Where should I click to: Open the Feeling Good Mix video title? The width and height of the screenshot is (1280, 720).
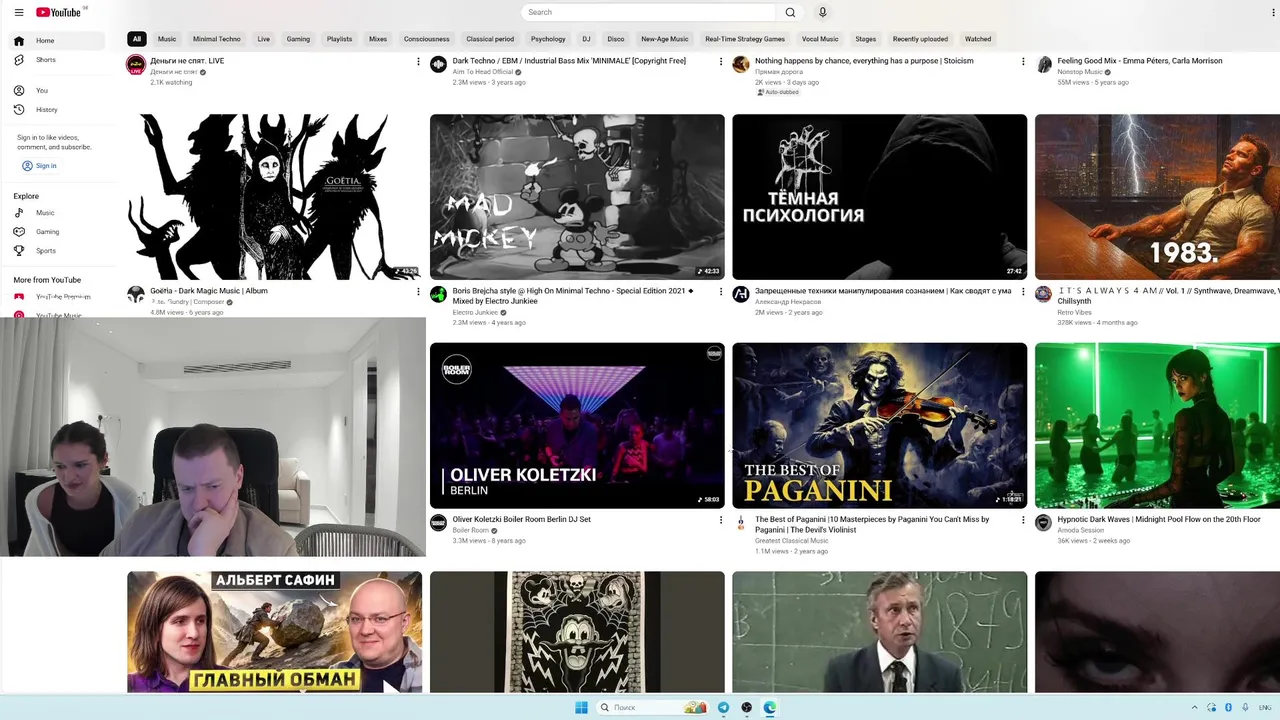click(1140, 61)
